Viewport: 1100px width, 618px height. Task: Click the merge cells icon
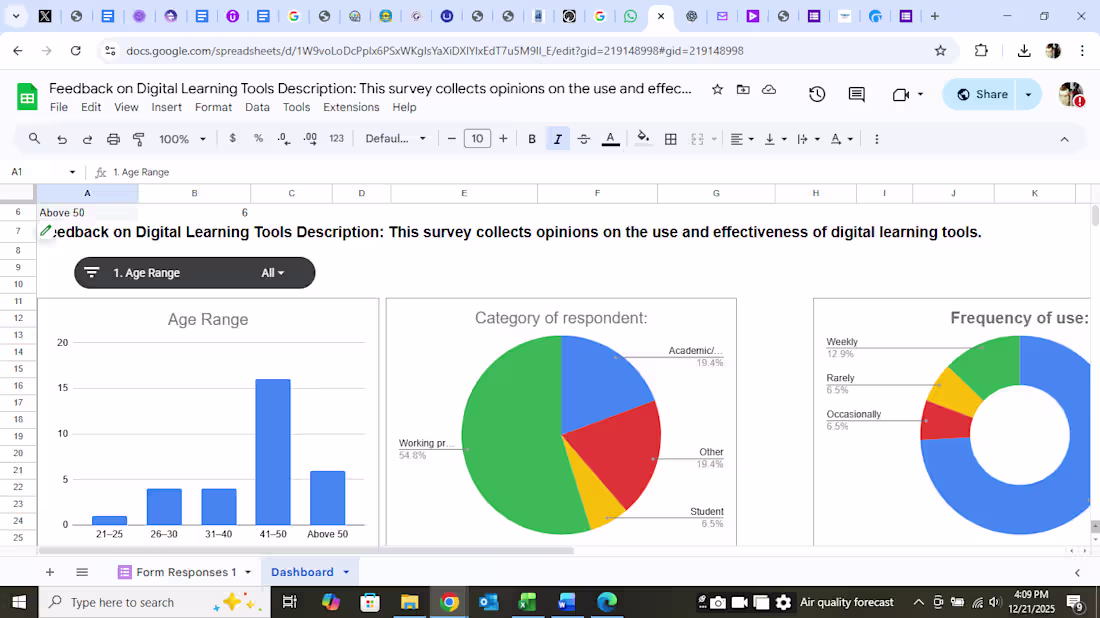click(x=697, y=138)
